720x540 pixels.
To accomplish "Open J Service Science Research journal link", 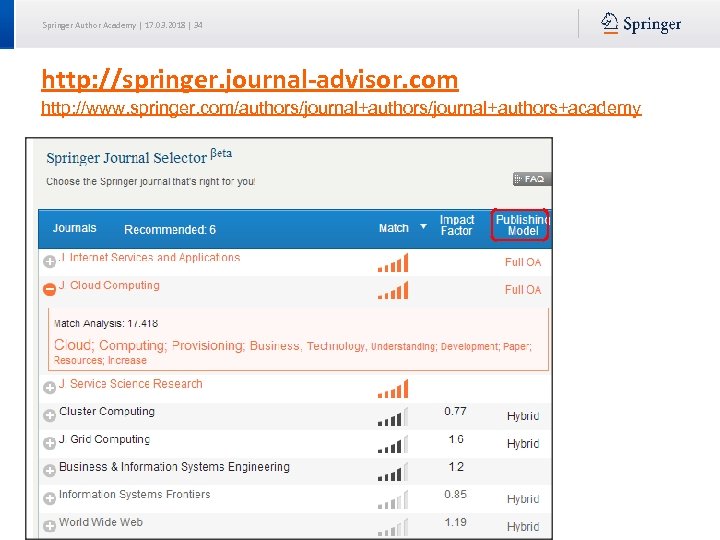I will pyautogui.click(x=131, y=384).
